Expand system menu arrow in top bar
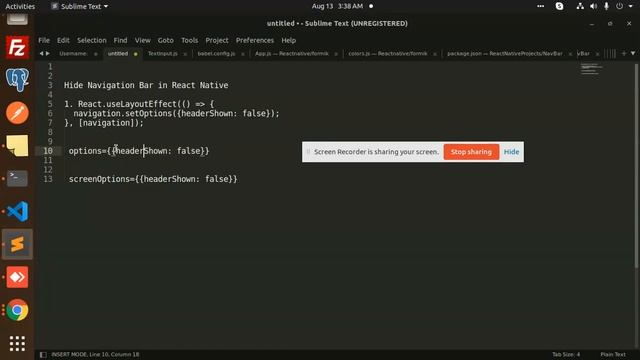This screenshot has height=360, width=640. (631, 6)
